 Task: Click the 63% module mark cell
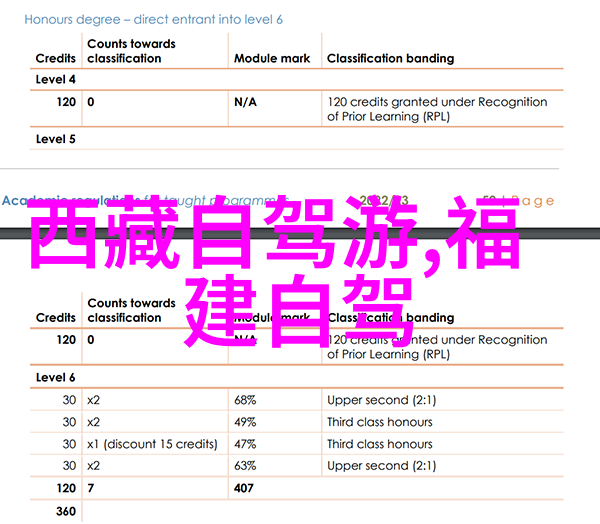pyautogui.click(x=246, y=466)
